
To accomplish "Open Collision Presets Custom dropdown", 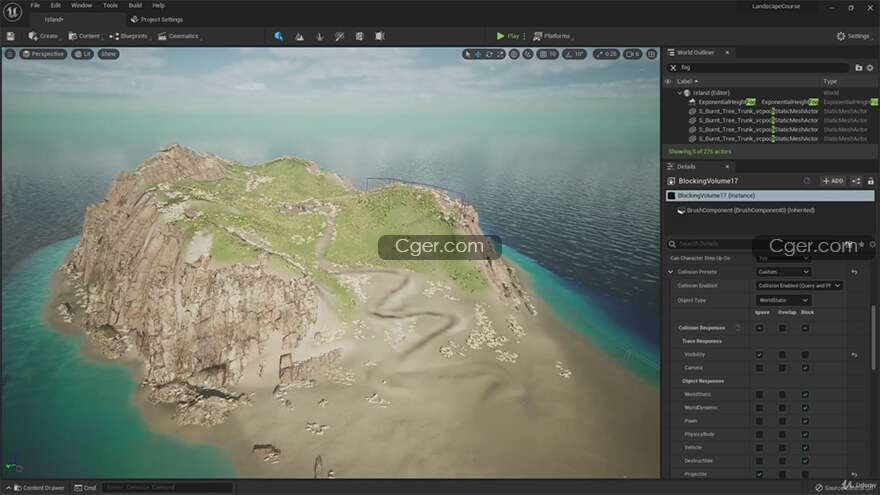I will point(783,272).
